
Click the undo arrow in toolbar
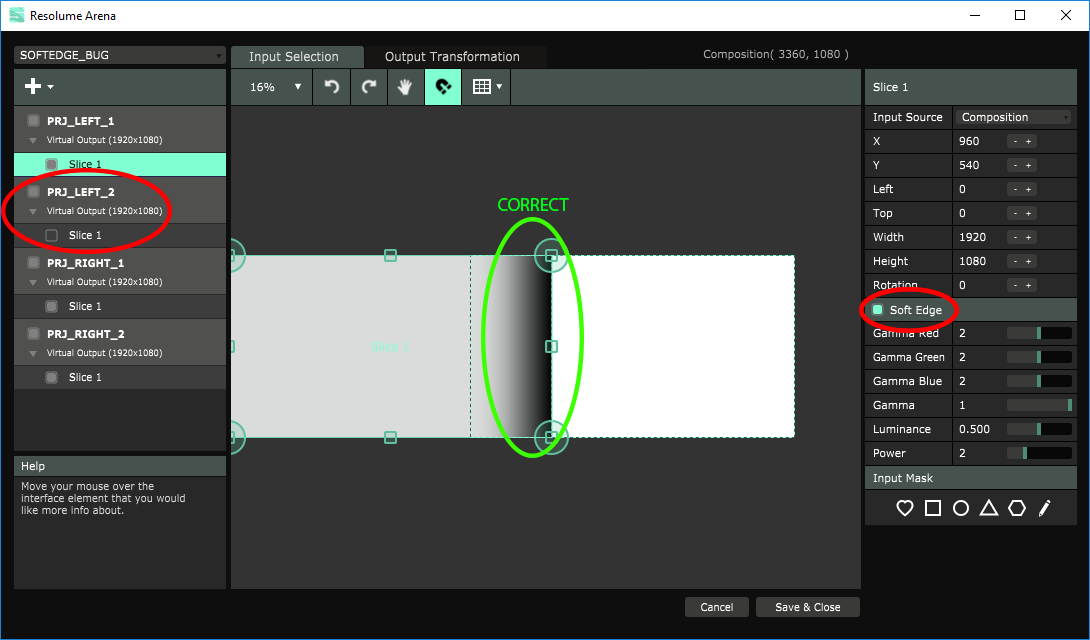pyautogui.click(x=332, y=87)
